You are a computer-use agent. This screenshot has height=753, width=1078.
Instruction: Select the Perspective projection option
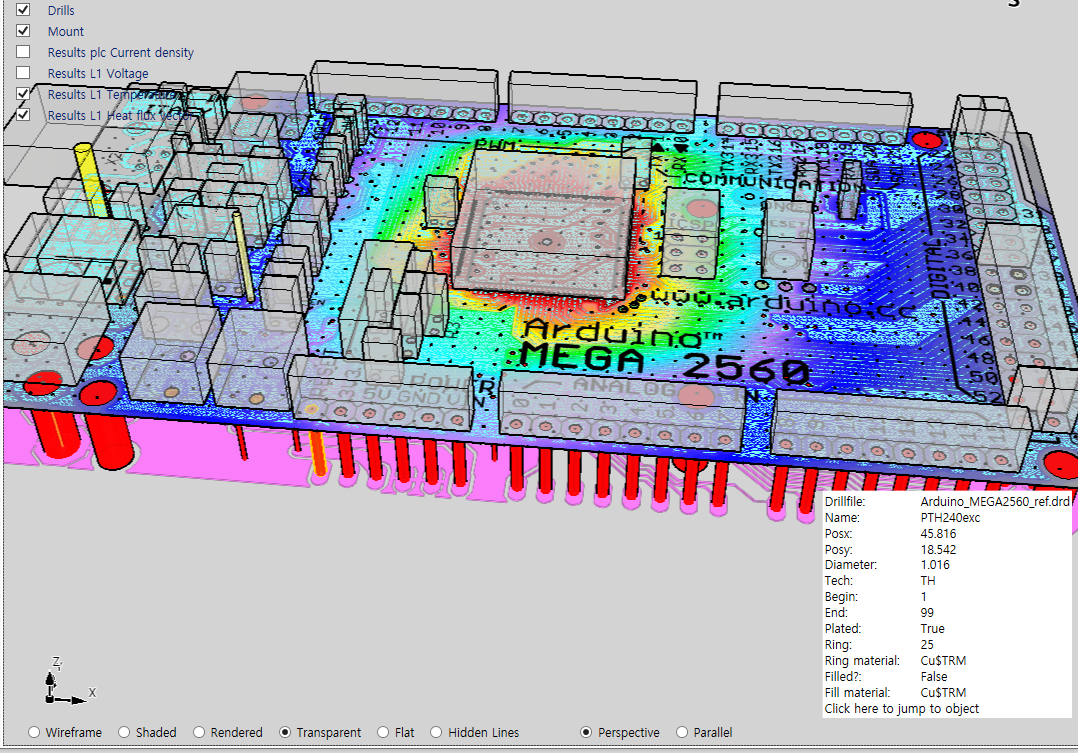[586, 732]
